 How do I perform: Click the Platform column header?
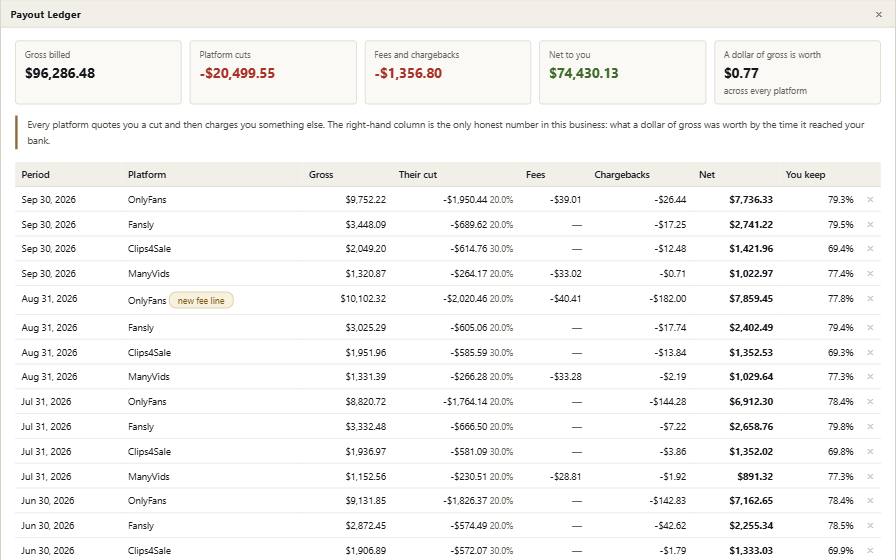tap(147, 175)
